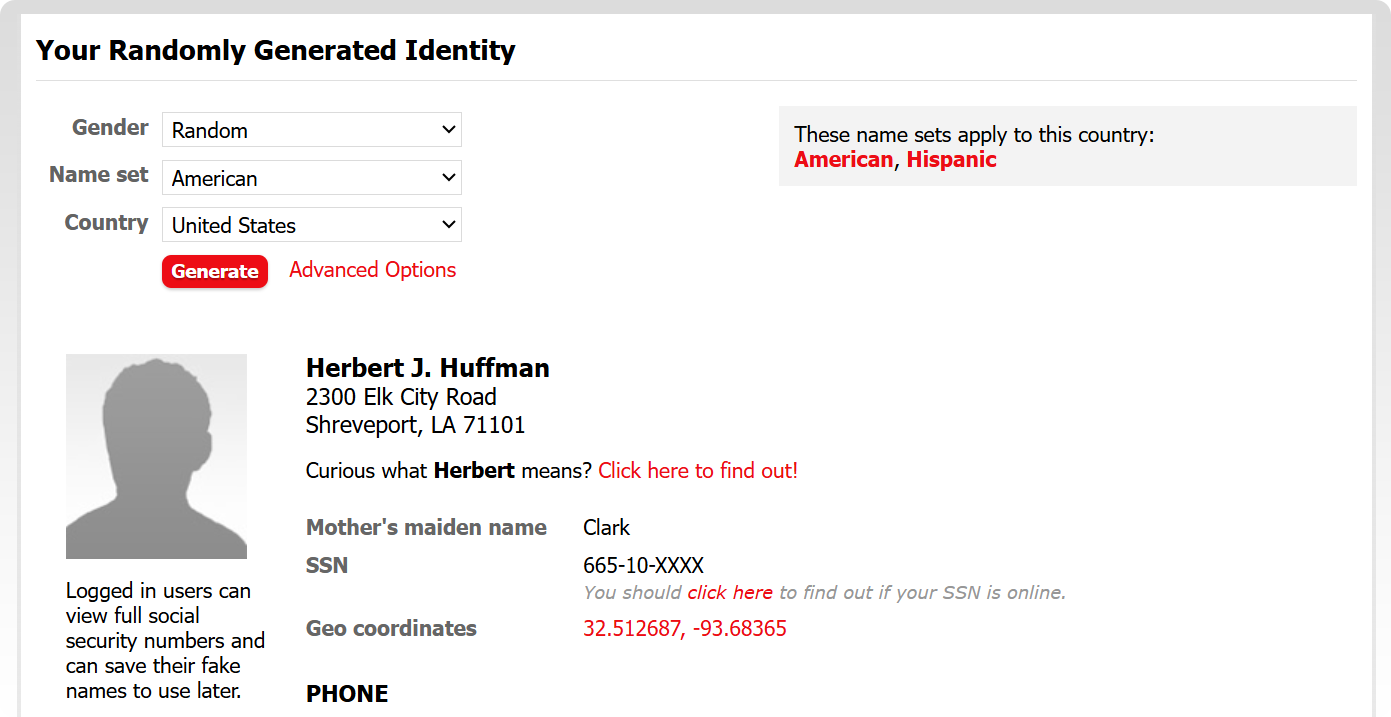Screen dimensions: 1391x717
Task: Expand the Name set dropdown
Action: point(311,178)
